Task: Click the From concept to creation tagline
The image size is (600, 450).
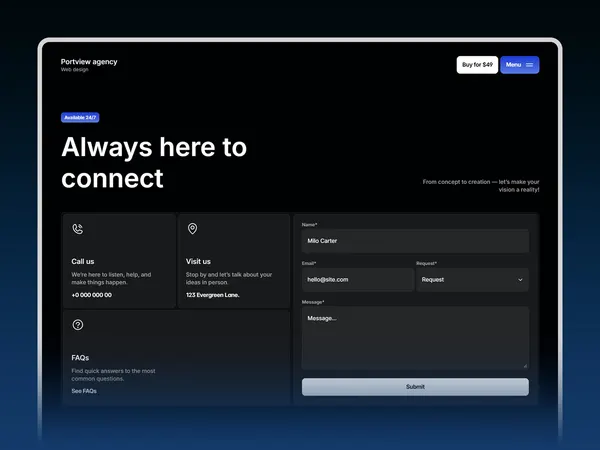Action: click(481, 186)
